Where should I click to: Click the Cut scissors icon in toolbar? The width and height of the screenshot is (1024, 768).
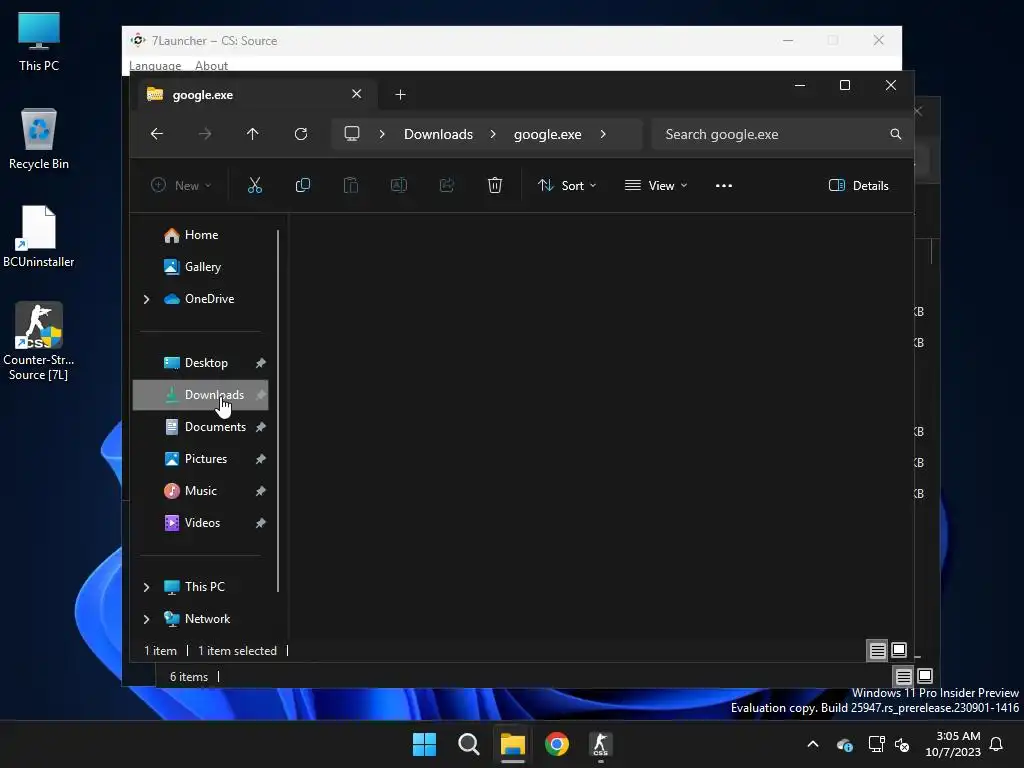[255, 185]
